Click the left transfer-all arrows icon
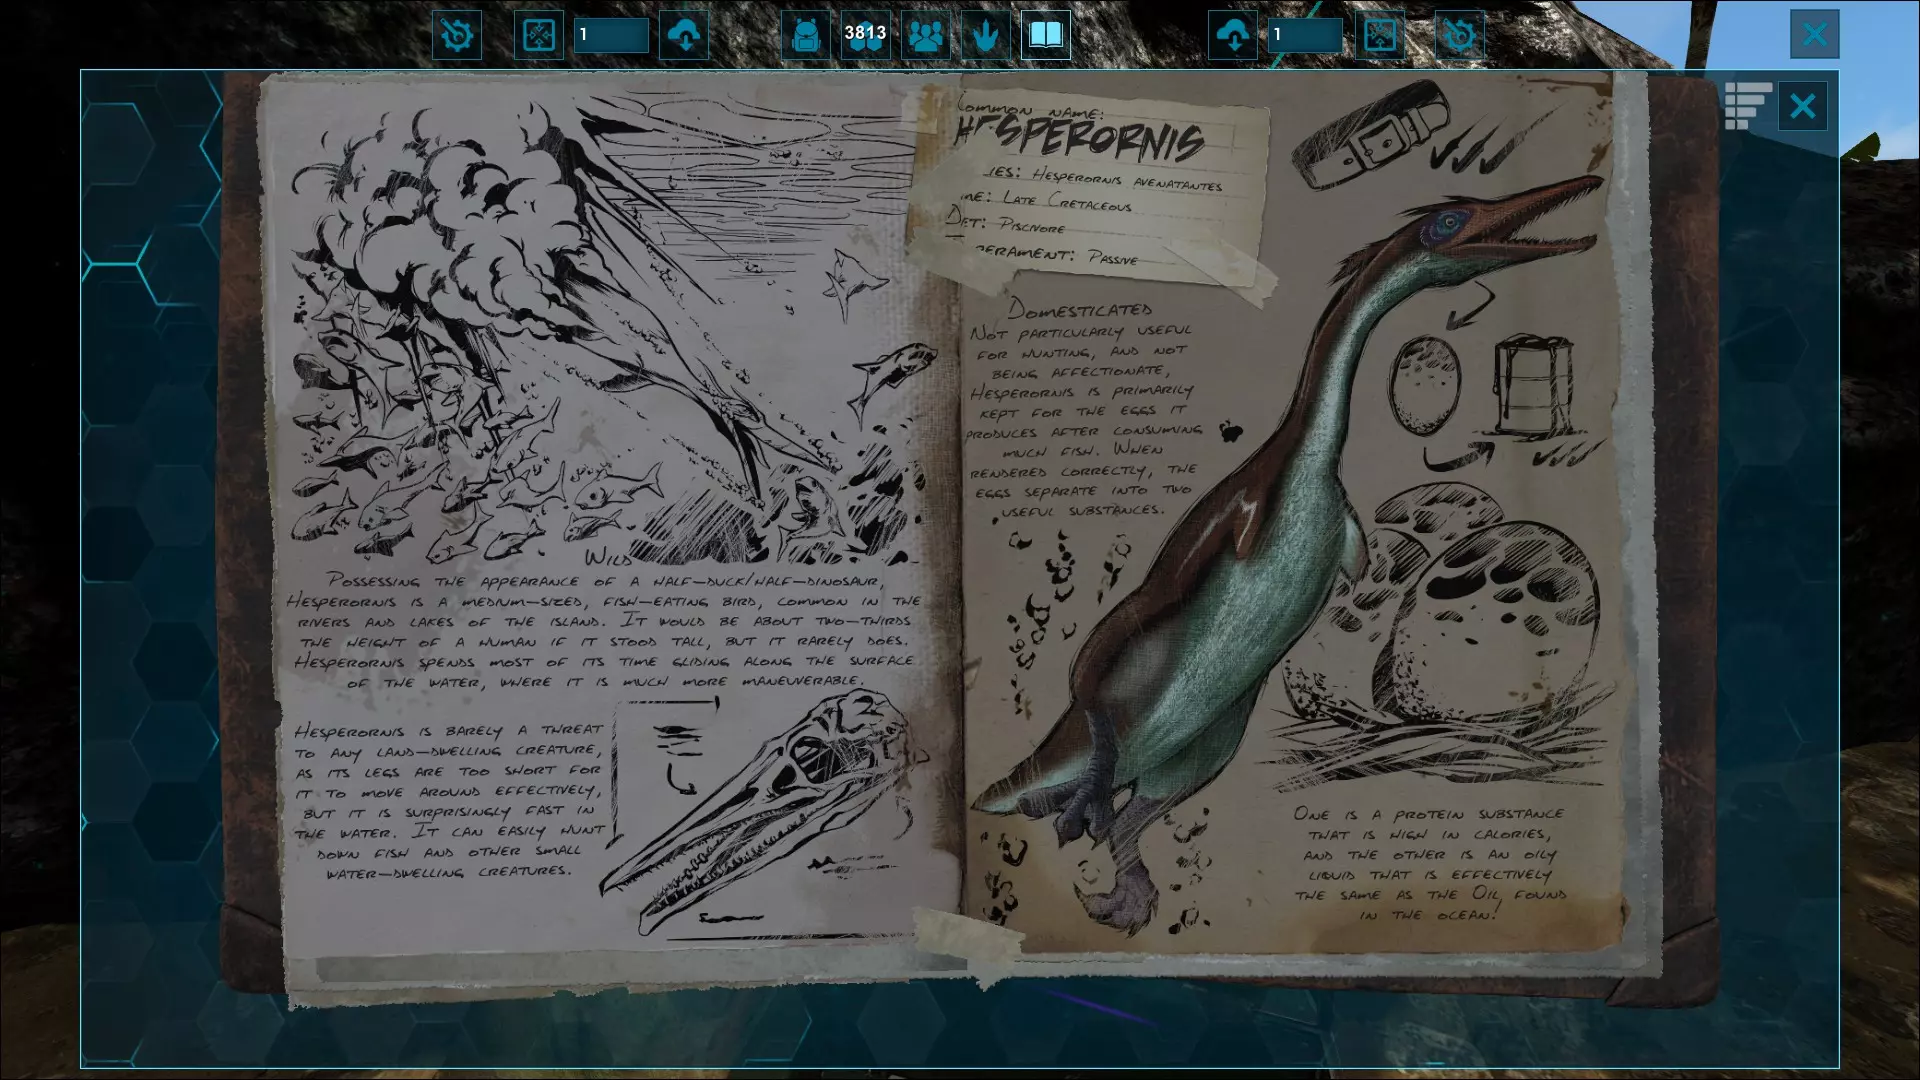Image resolution: width=1920 pixels, height=1080 pixels. 539,35
